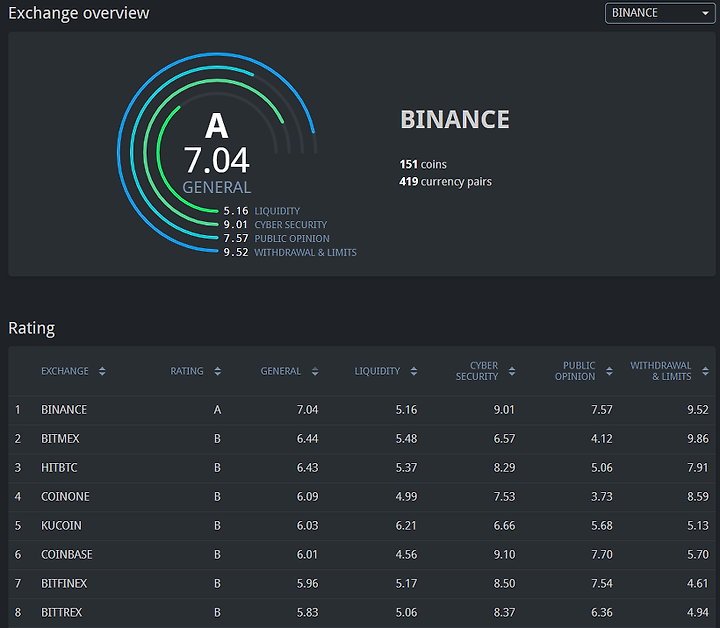This screenshot has height=628, width=720.
Task: Sort table by Public Opinion column arrows
Action: coord(609,371)
